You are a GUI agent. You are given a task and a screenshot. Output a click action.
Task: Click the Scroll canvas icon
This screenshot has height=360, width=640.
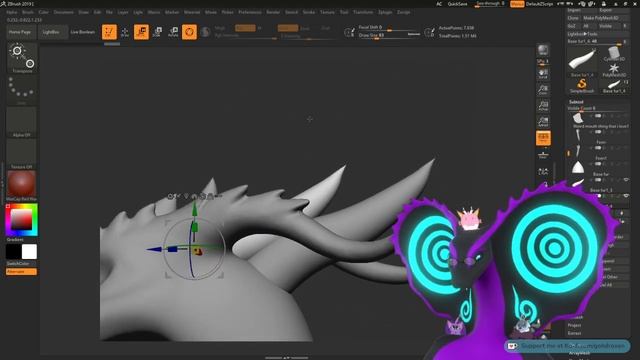(x=543, y=74)
